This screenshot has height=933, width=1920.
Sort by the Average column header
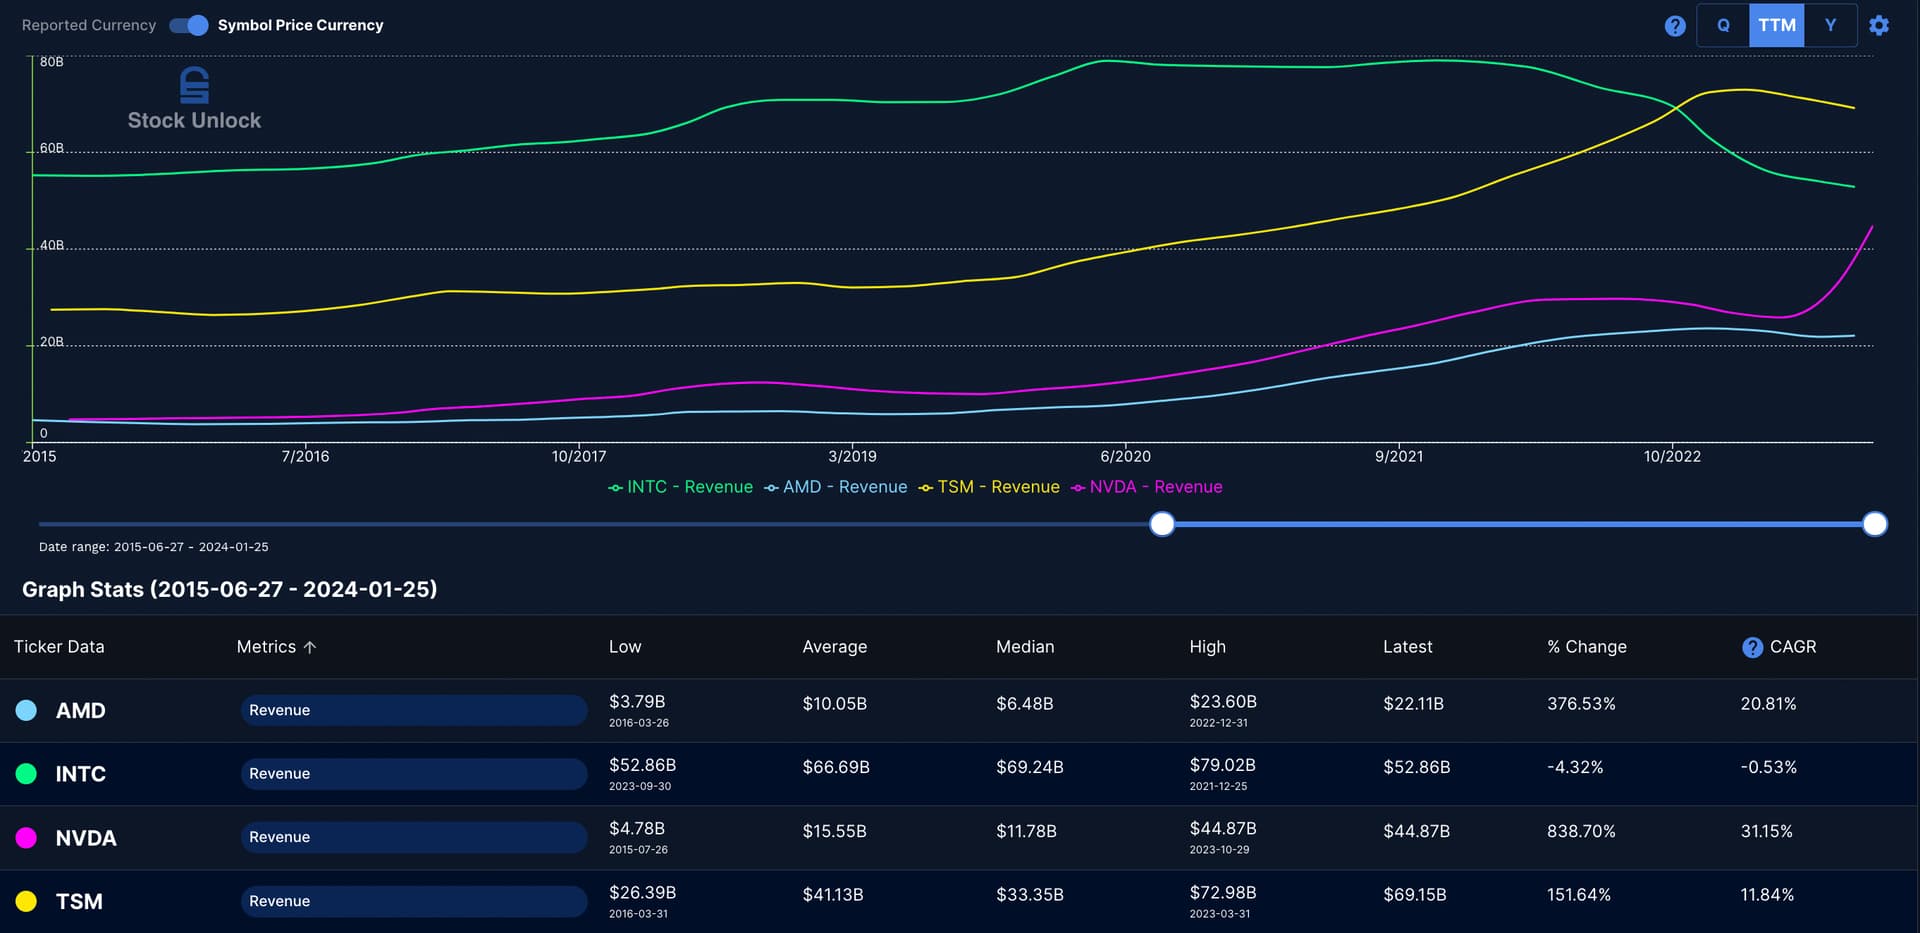pyautogui.click(x=835, y=647)
